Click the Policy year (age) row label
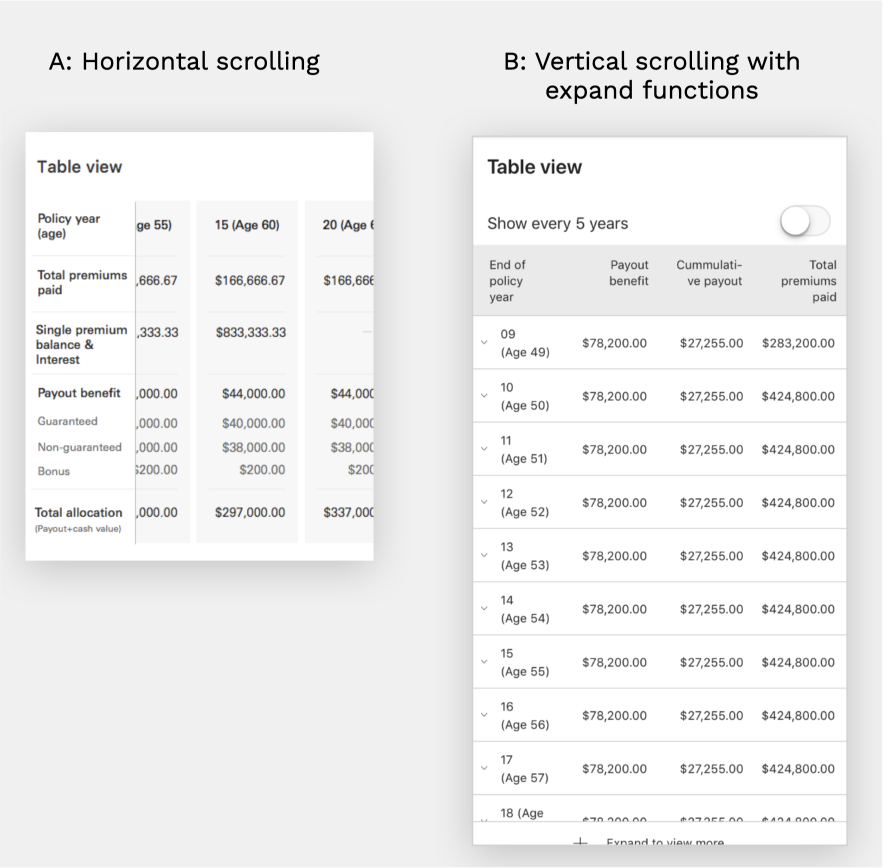 [x=68, y=226]
